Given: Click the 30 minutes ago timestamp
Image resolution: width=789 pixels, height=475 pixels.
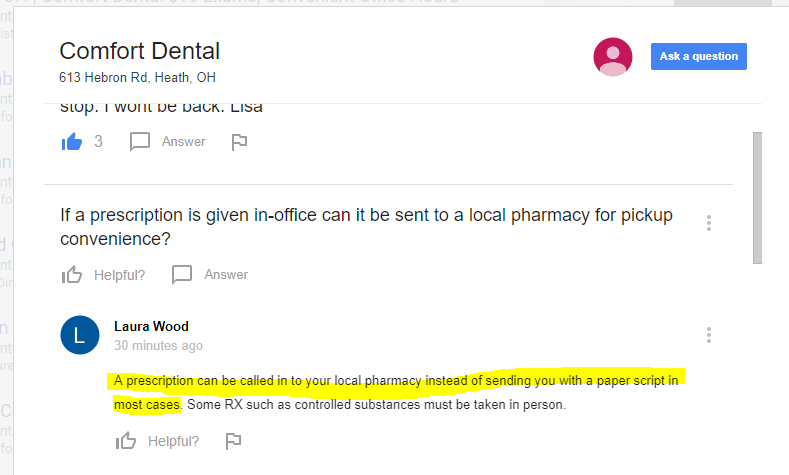Looking at the screenshot, I should pyautogui.click(x=158, y=346).
